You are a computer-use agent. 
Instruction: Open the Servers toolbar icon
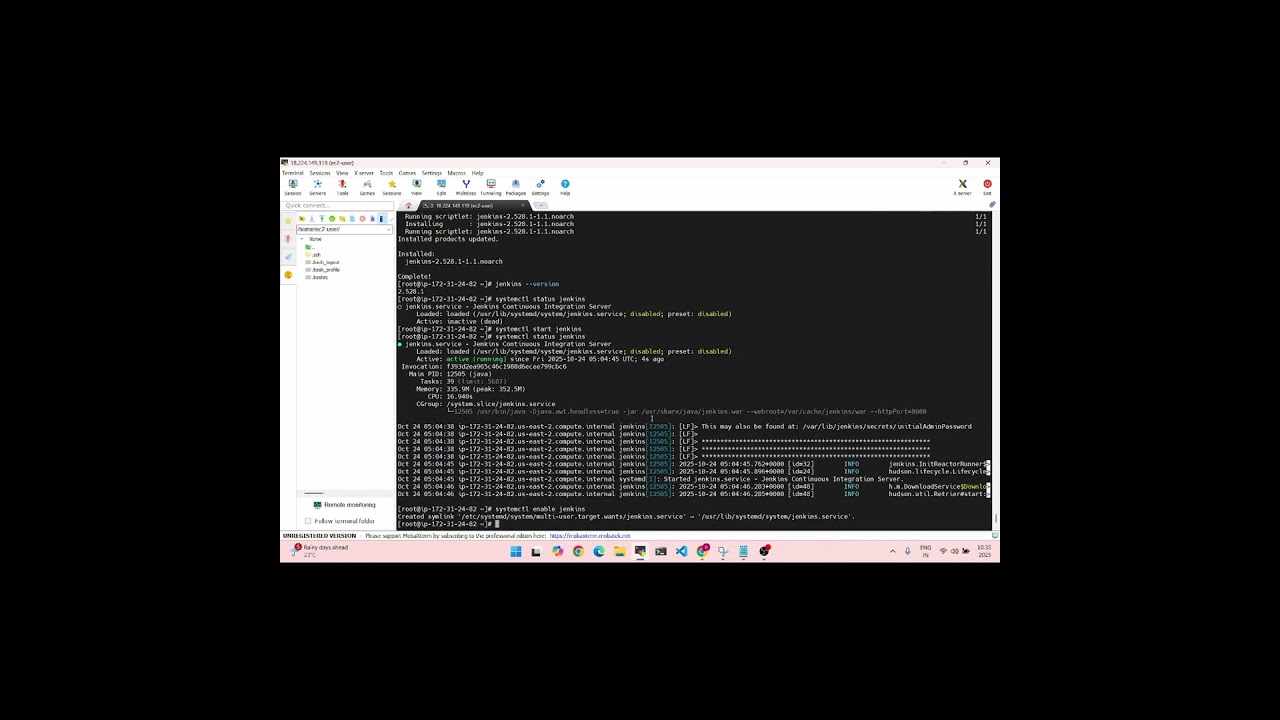pyautogui.click(x=317, y=187)
